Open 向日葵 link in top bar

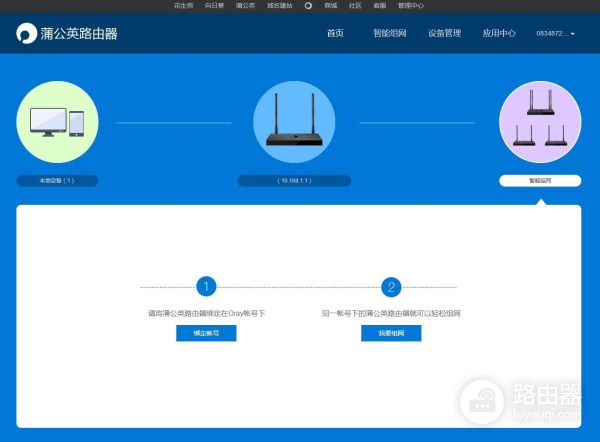pos(214,6)
